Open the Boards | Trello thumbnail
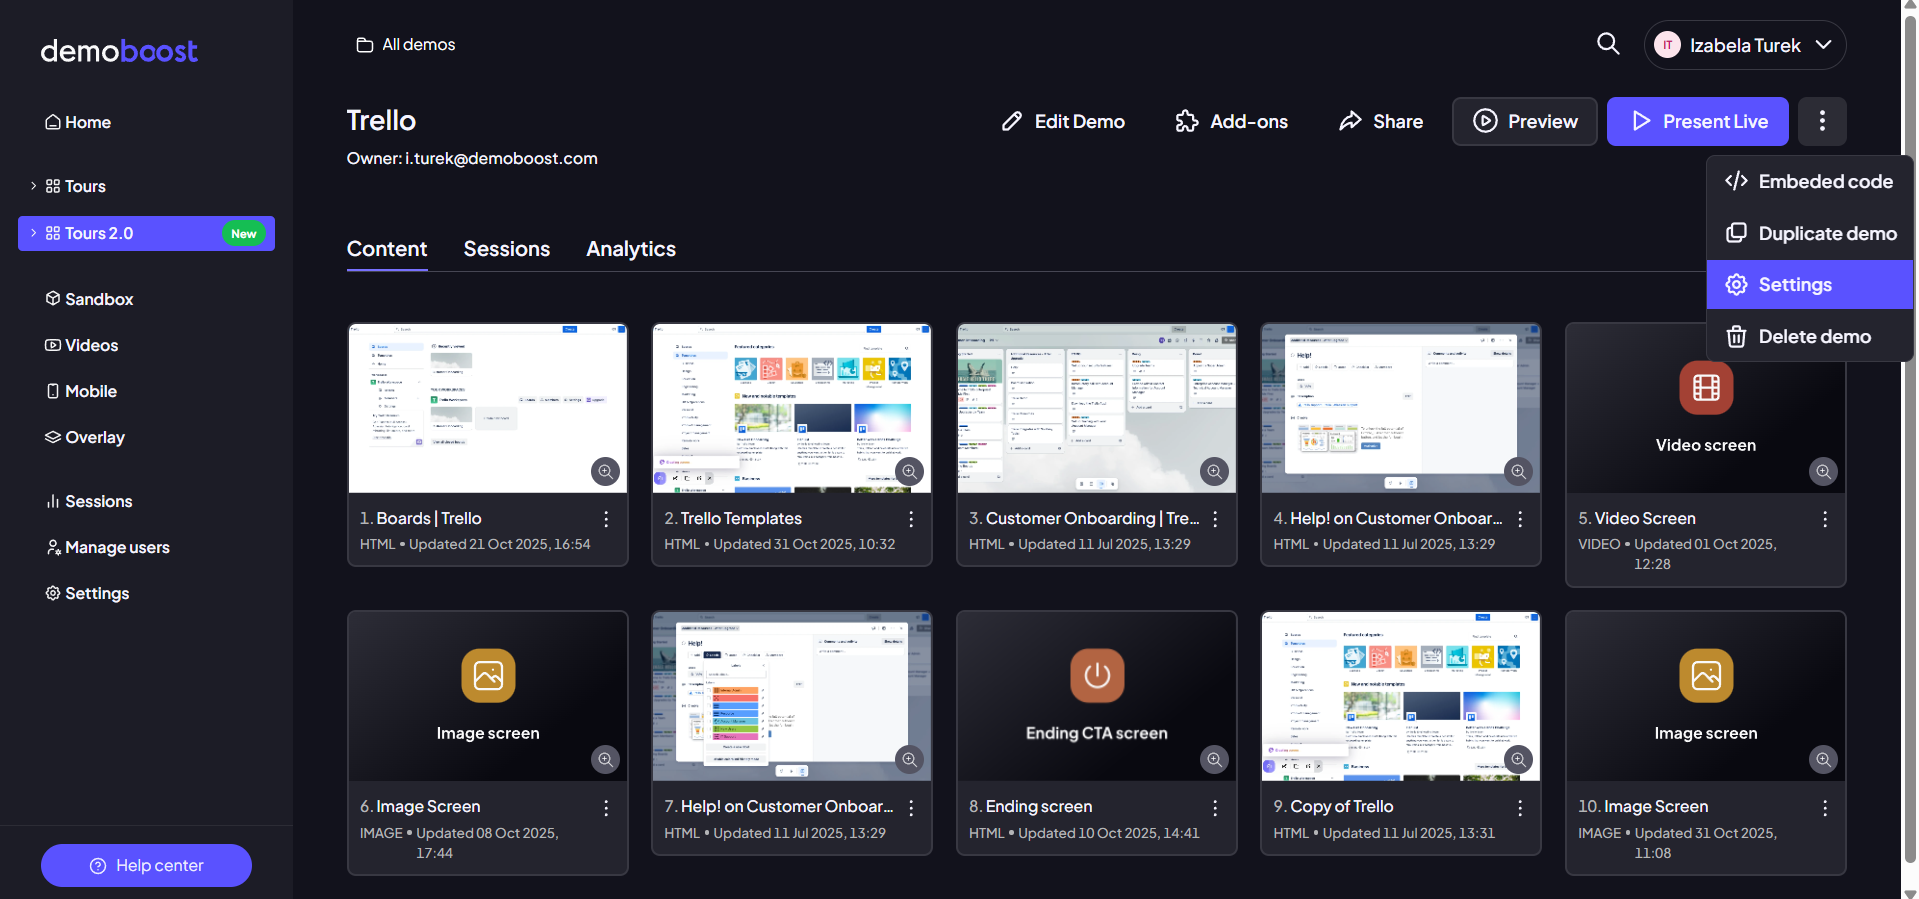Image resolution: width=1919 pixels, height=899 pixels. [488, 408]
